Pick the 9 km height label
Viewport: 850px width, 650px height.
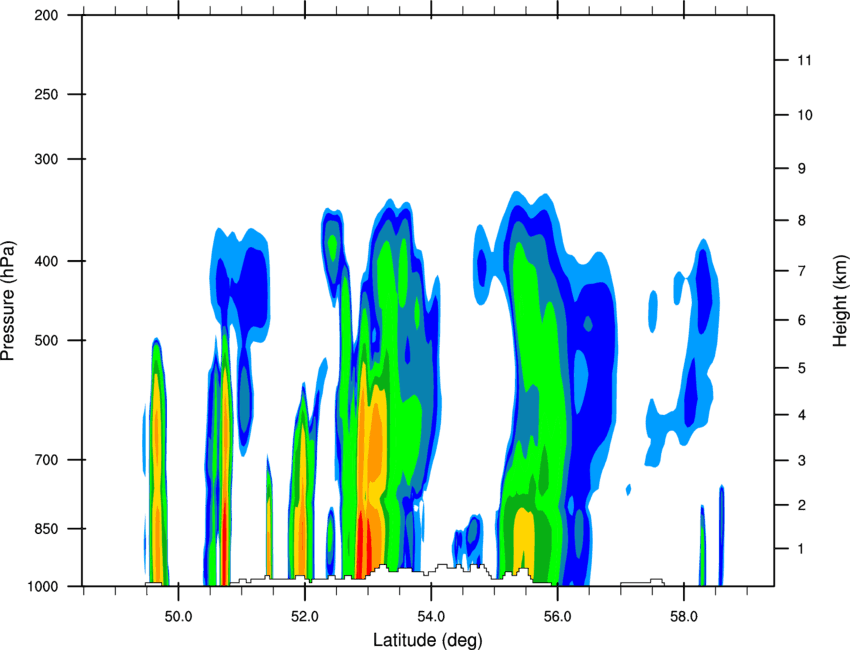click(801, 169)
